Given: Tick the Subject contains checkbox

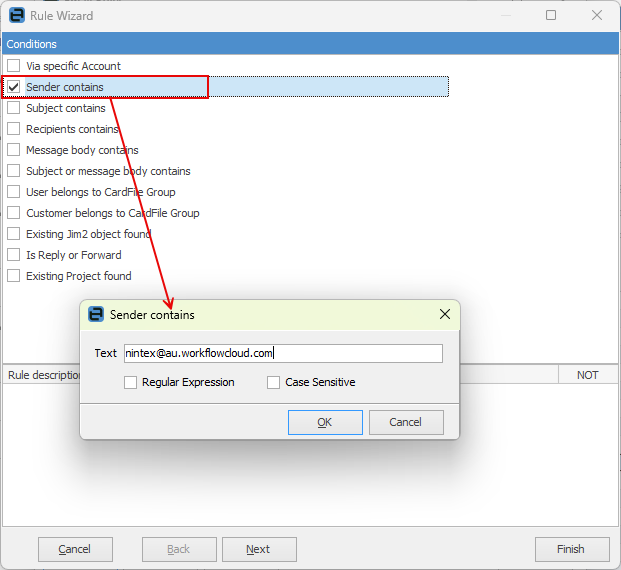Looking at the screenshot, I should [13, 107].
